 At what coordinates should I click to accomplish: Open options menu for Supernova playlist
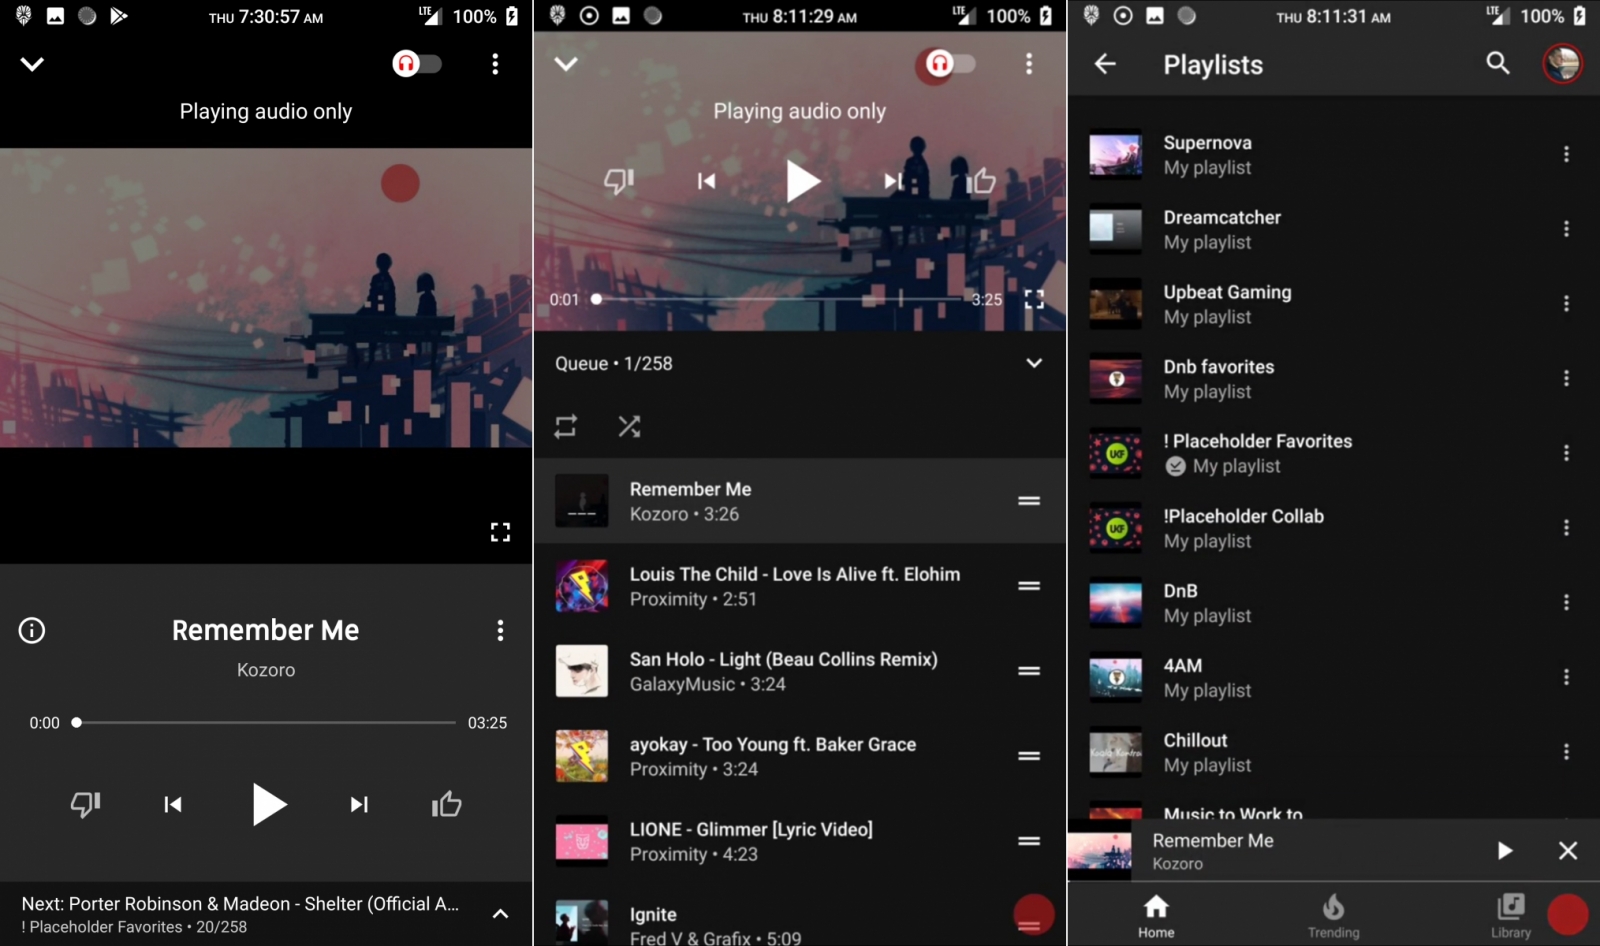[x=1566, y=154]
